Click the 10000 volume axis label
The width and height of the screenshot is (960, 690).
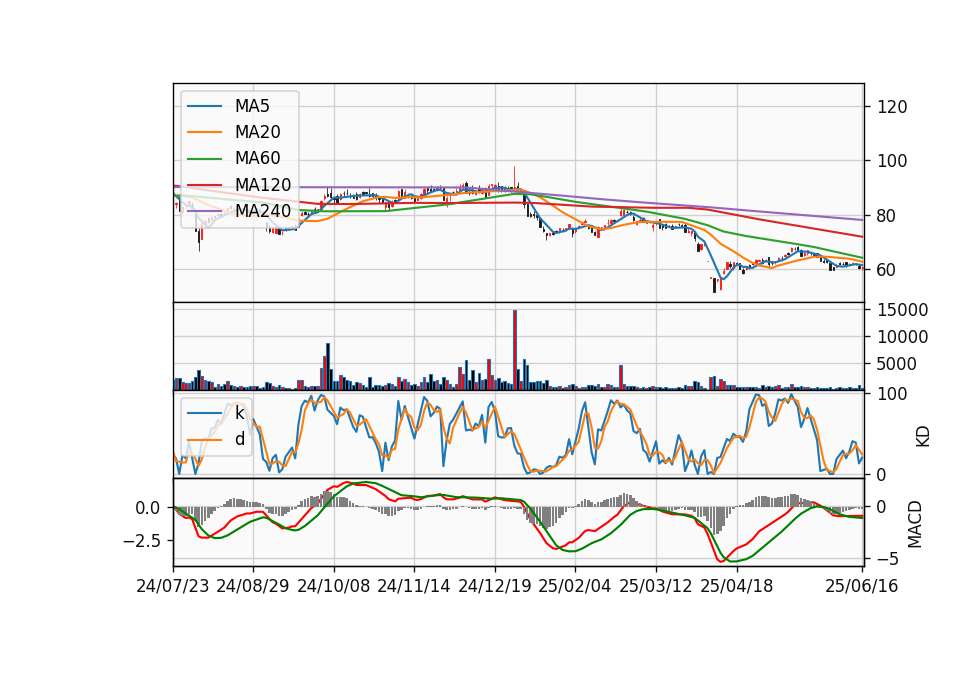902,337
